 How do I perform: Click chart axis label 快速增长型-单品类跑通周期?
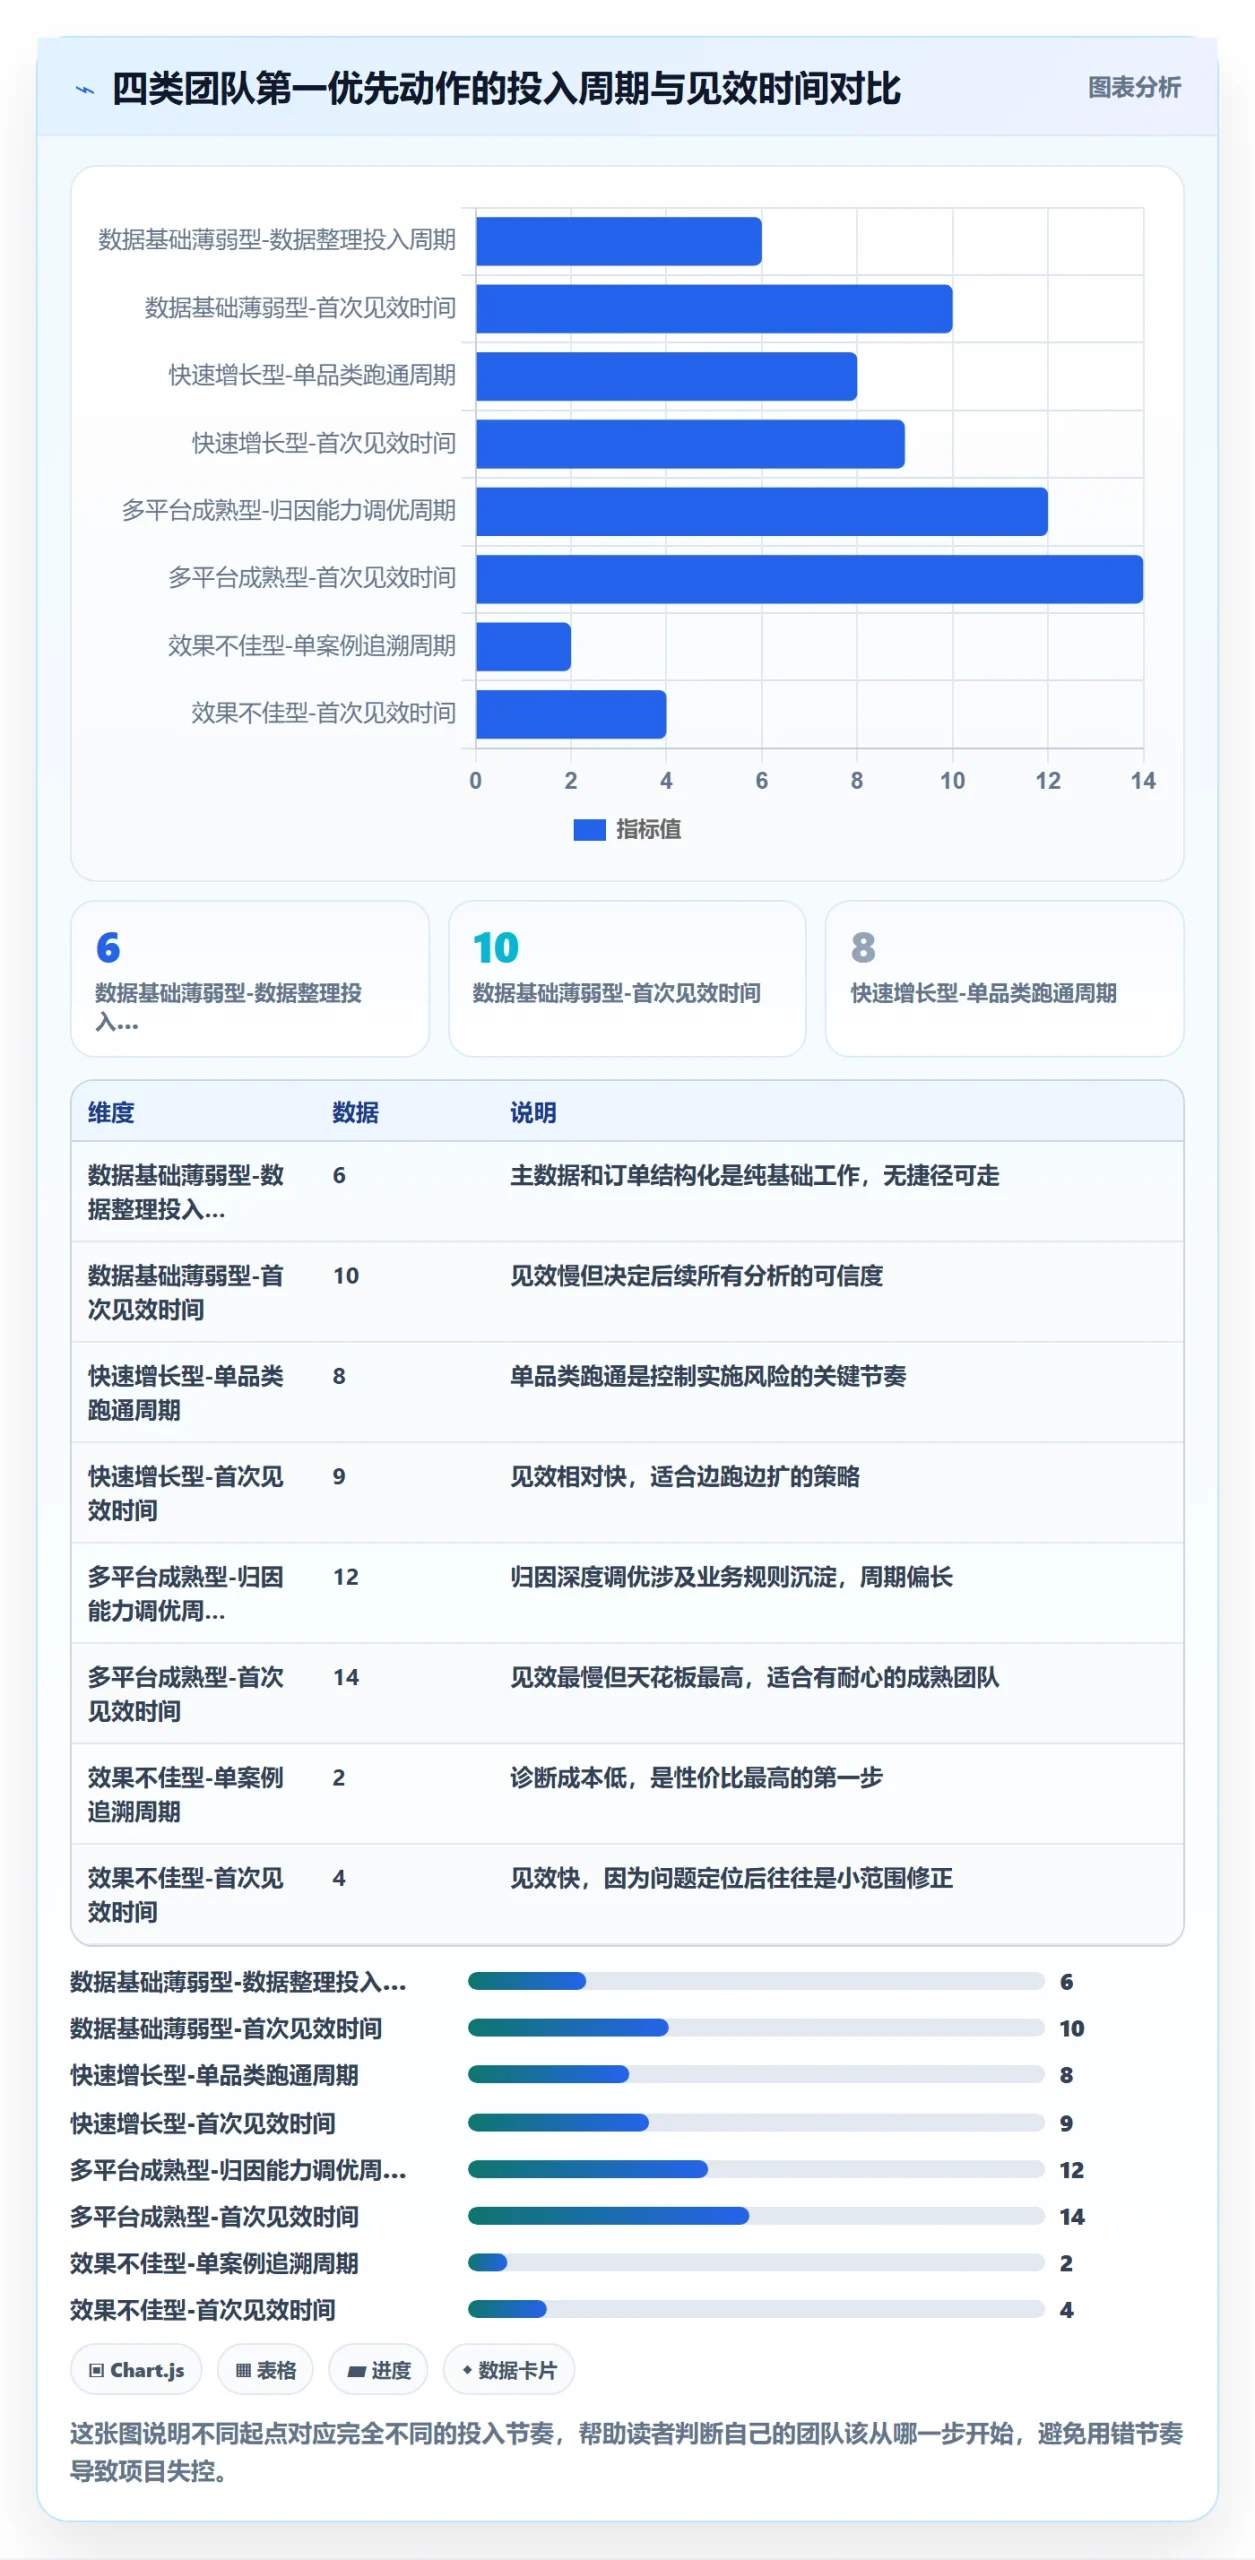coord(312,375)
